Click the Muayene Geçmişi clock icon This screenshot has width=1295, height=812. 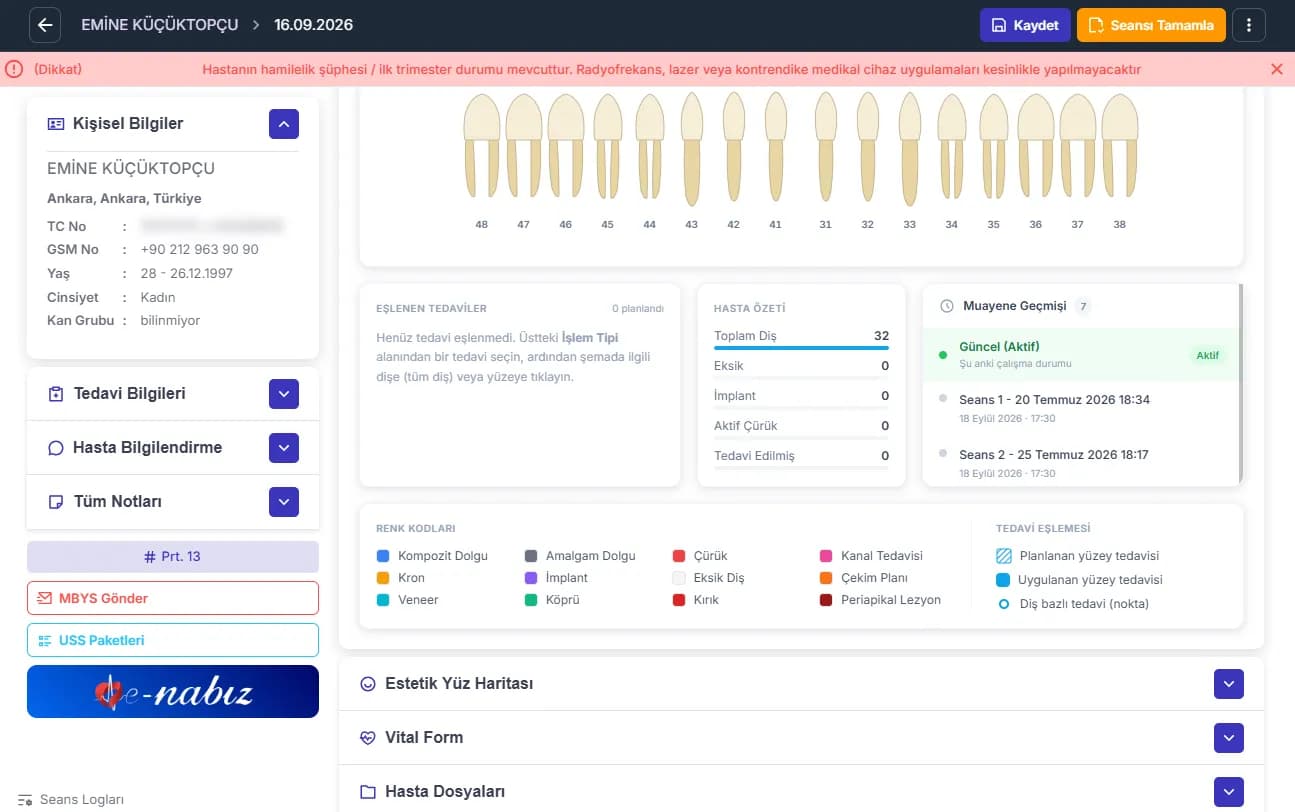tap(947, 306)
